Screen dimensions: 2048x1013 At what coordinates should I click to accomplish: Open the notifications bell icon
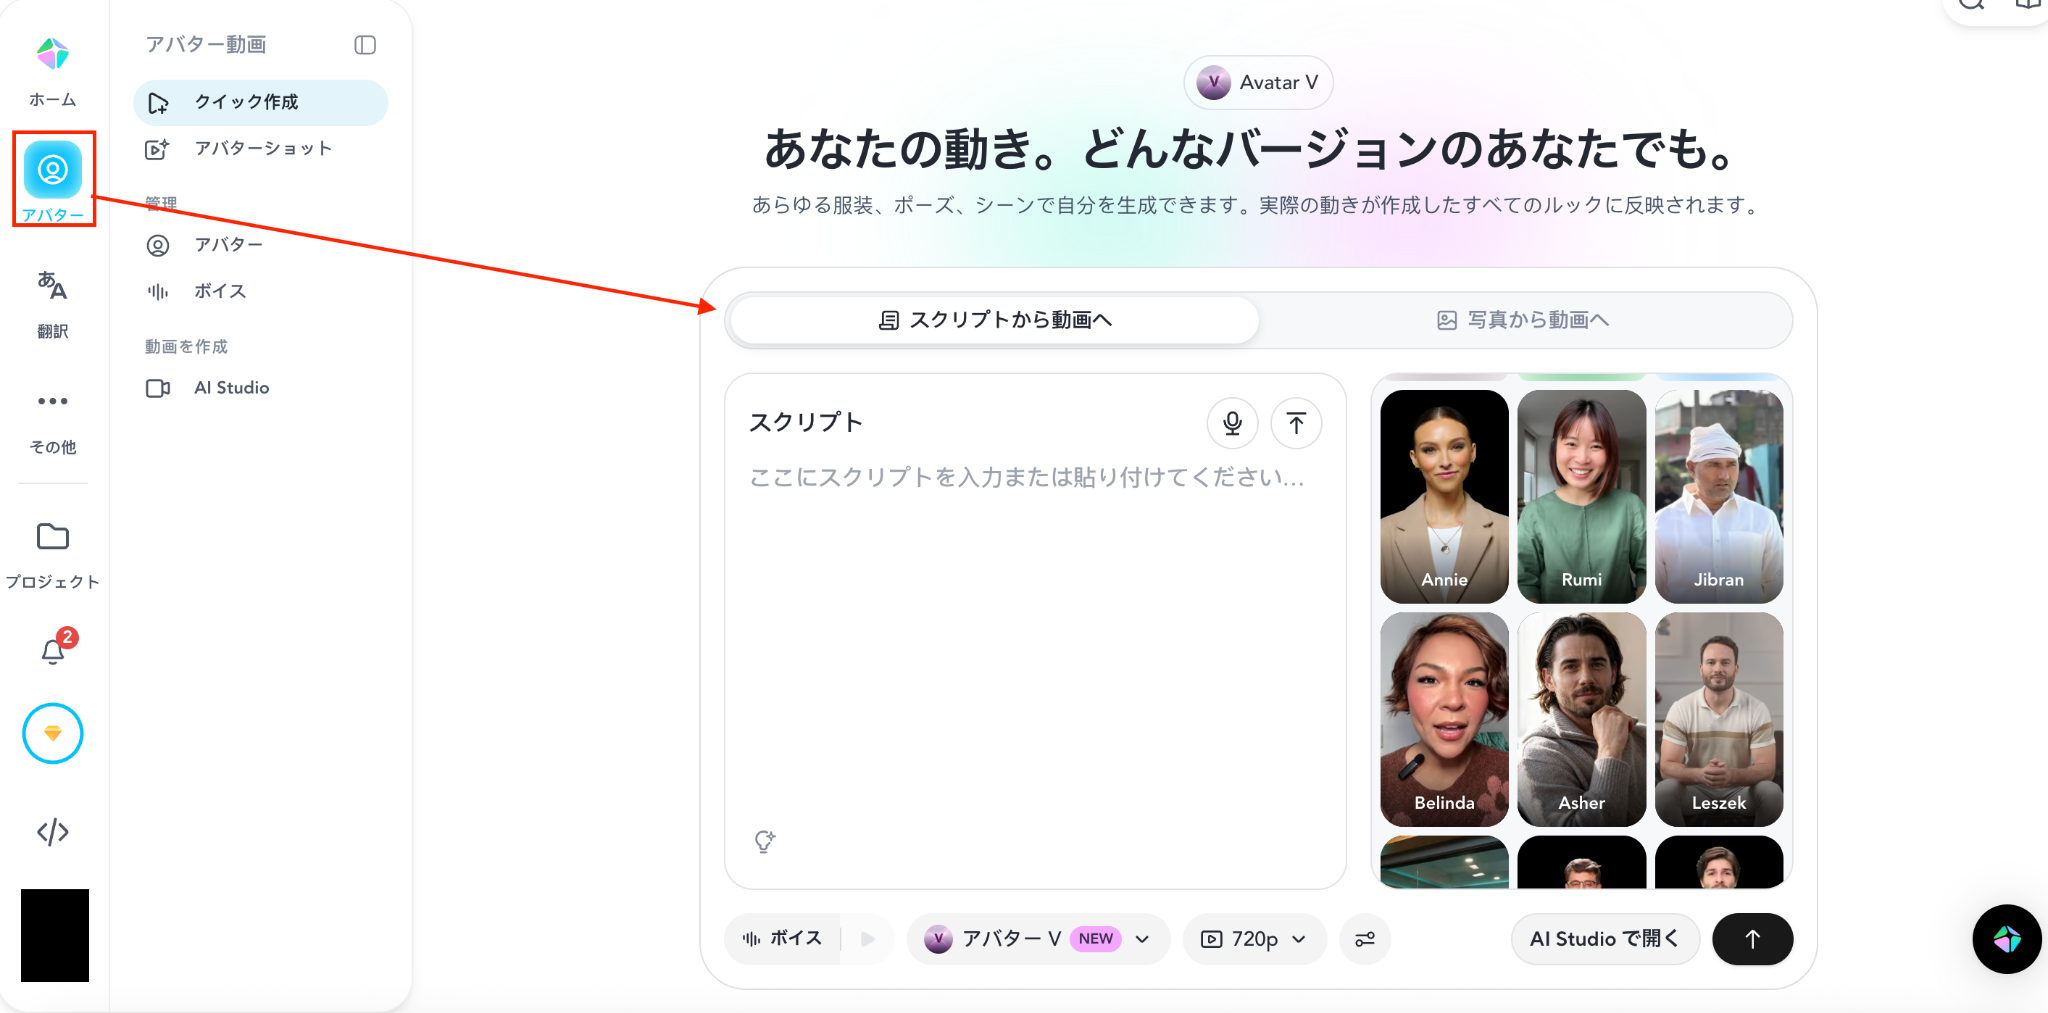click(53, 651)
